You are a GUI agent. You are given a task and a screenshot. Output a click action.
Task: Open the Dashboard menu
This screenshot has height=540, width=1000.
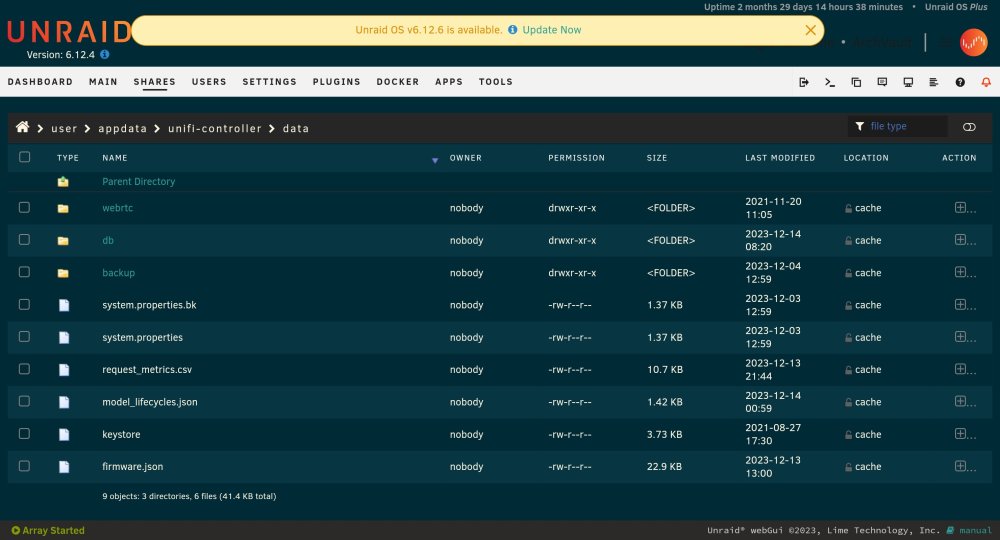coord(40,82)
